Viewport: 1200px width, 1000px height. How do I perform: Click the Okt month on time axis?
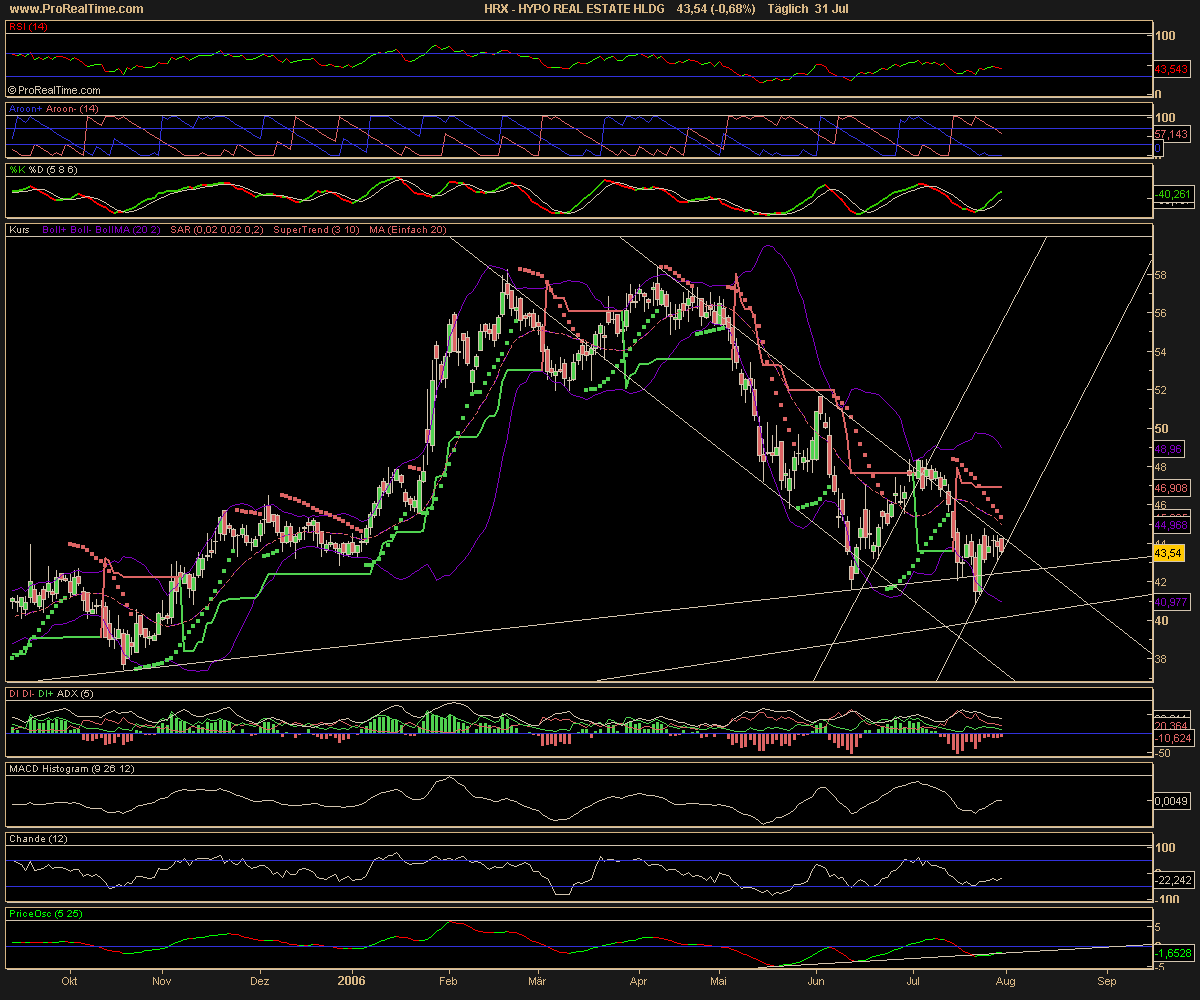68,981
